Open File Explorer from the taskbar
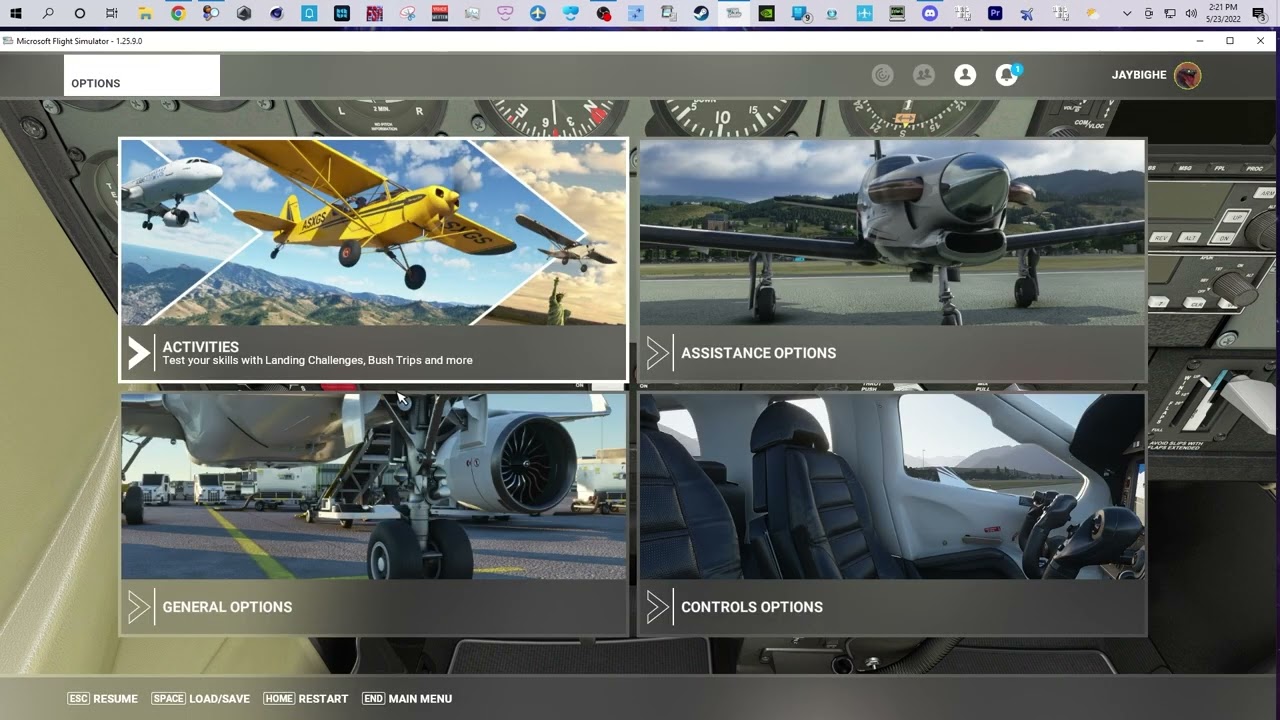 point(145,14)
